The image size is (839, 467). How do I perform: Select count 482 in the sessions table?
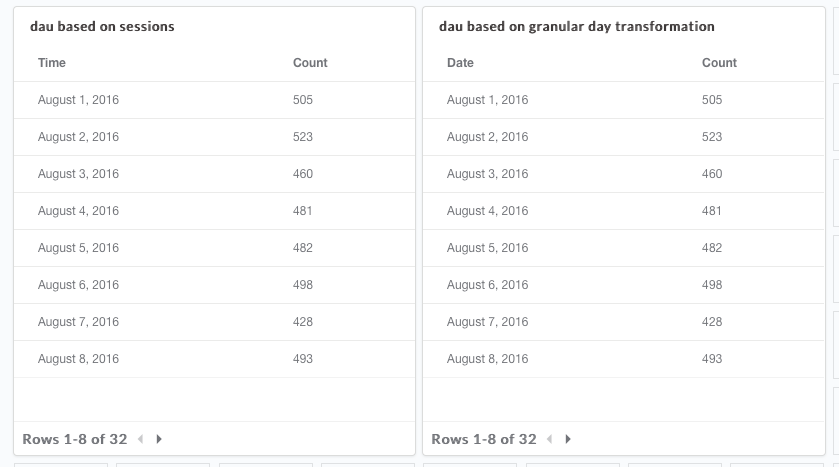[x=303, y=248]
